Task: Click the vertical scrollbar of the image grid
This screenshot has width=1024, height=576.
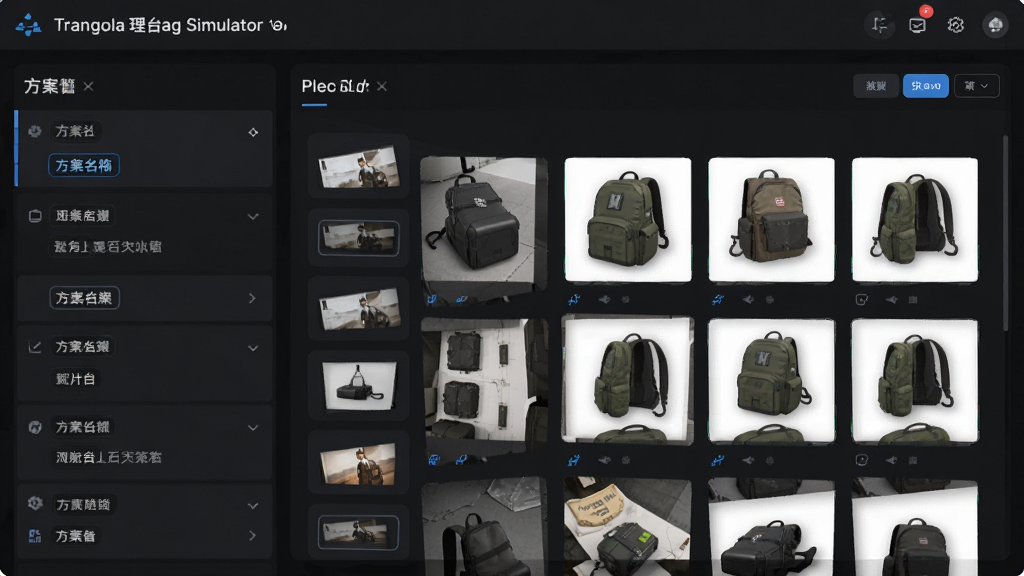Action: 1006,234
